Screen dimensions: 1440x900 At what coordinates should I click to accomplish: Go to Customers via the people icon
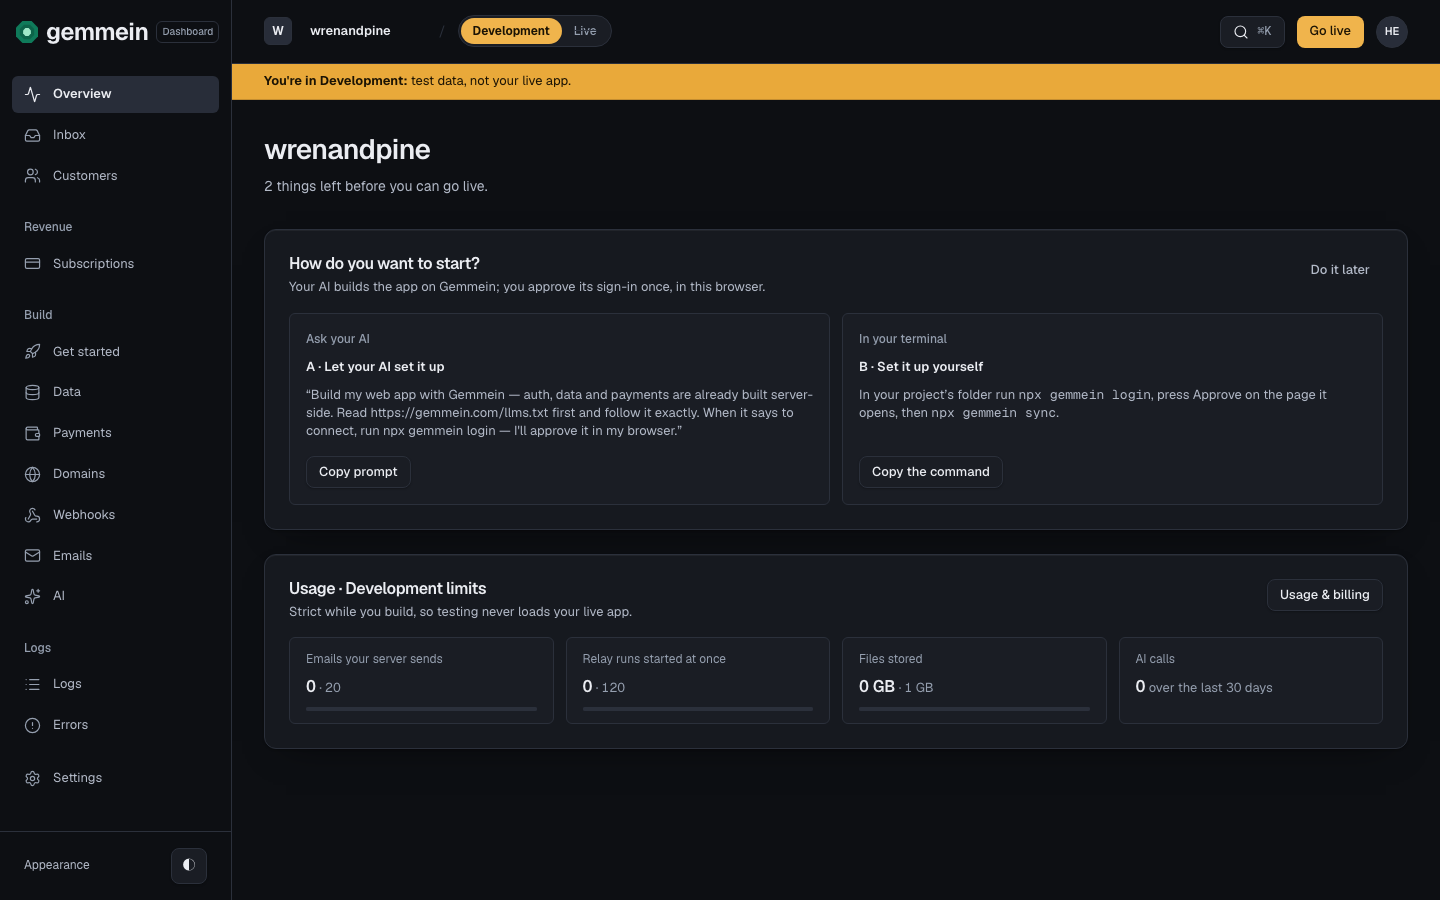coord(33,176)
